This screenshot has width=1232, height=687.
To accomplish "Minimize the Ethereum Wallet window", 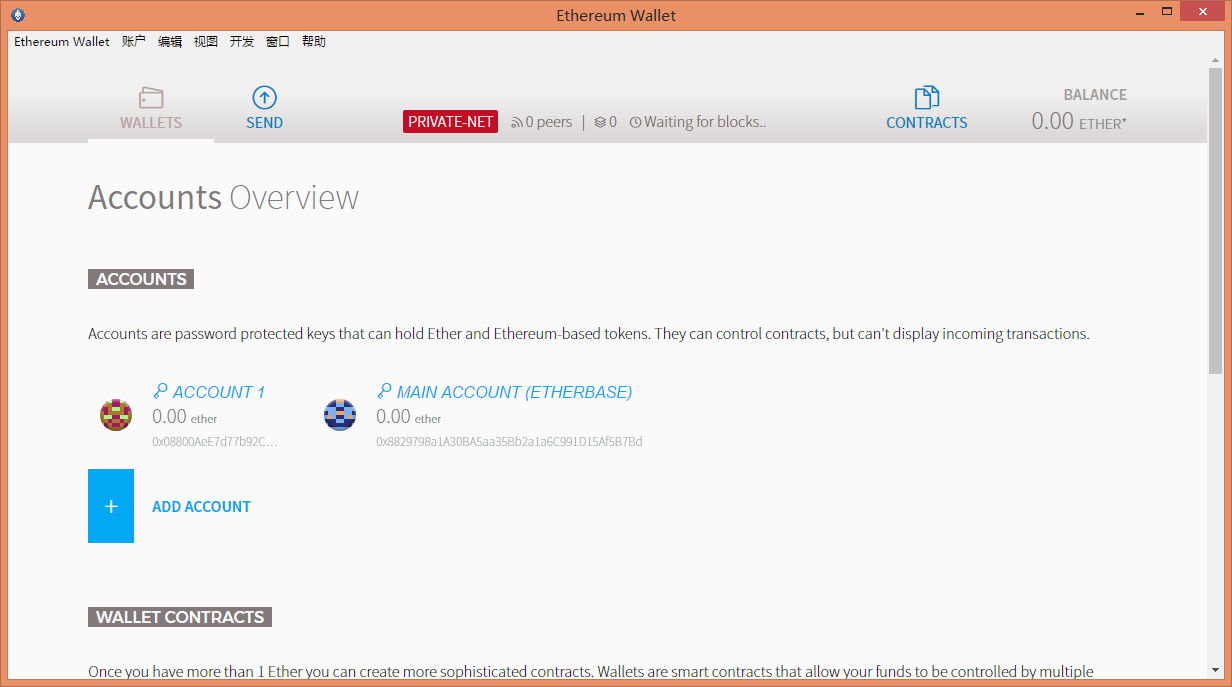I will point(1140,13).
